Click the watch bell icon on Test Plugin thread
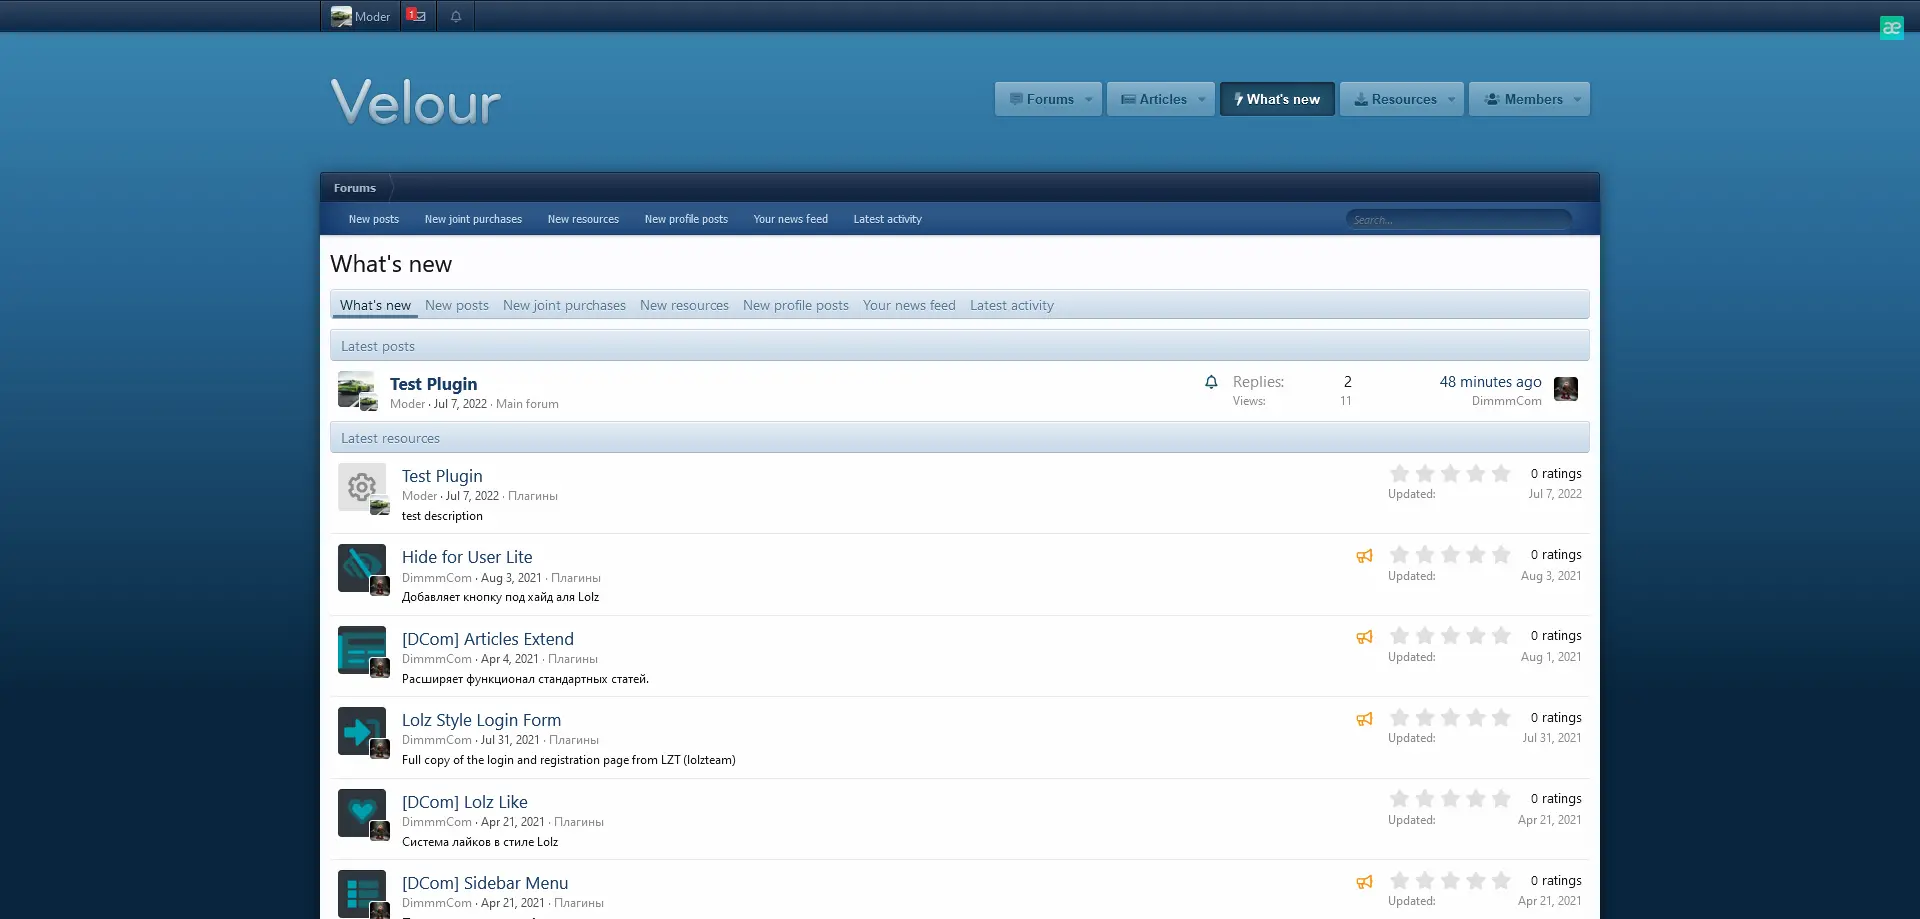1920x919 pixels. click(x=1211, y=382)
